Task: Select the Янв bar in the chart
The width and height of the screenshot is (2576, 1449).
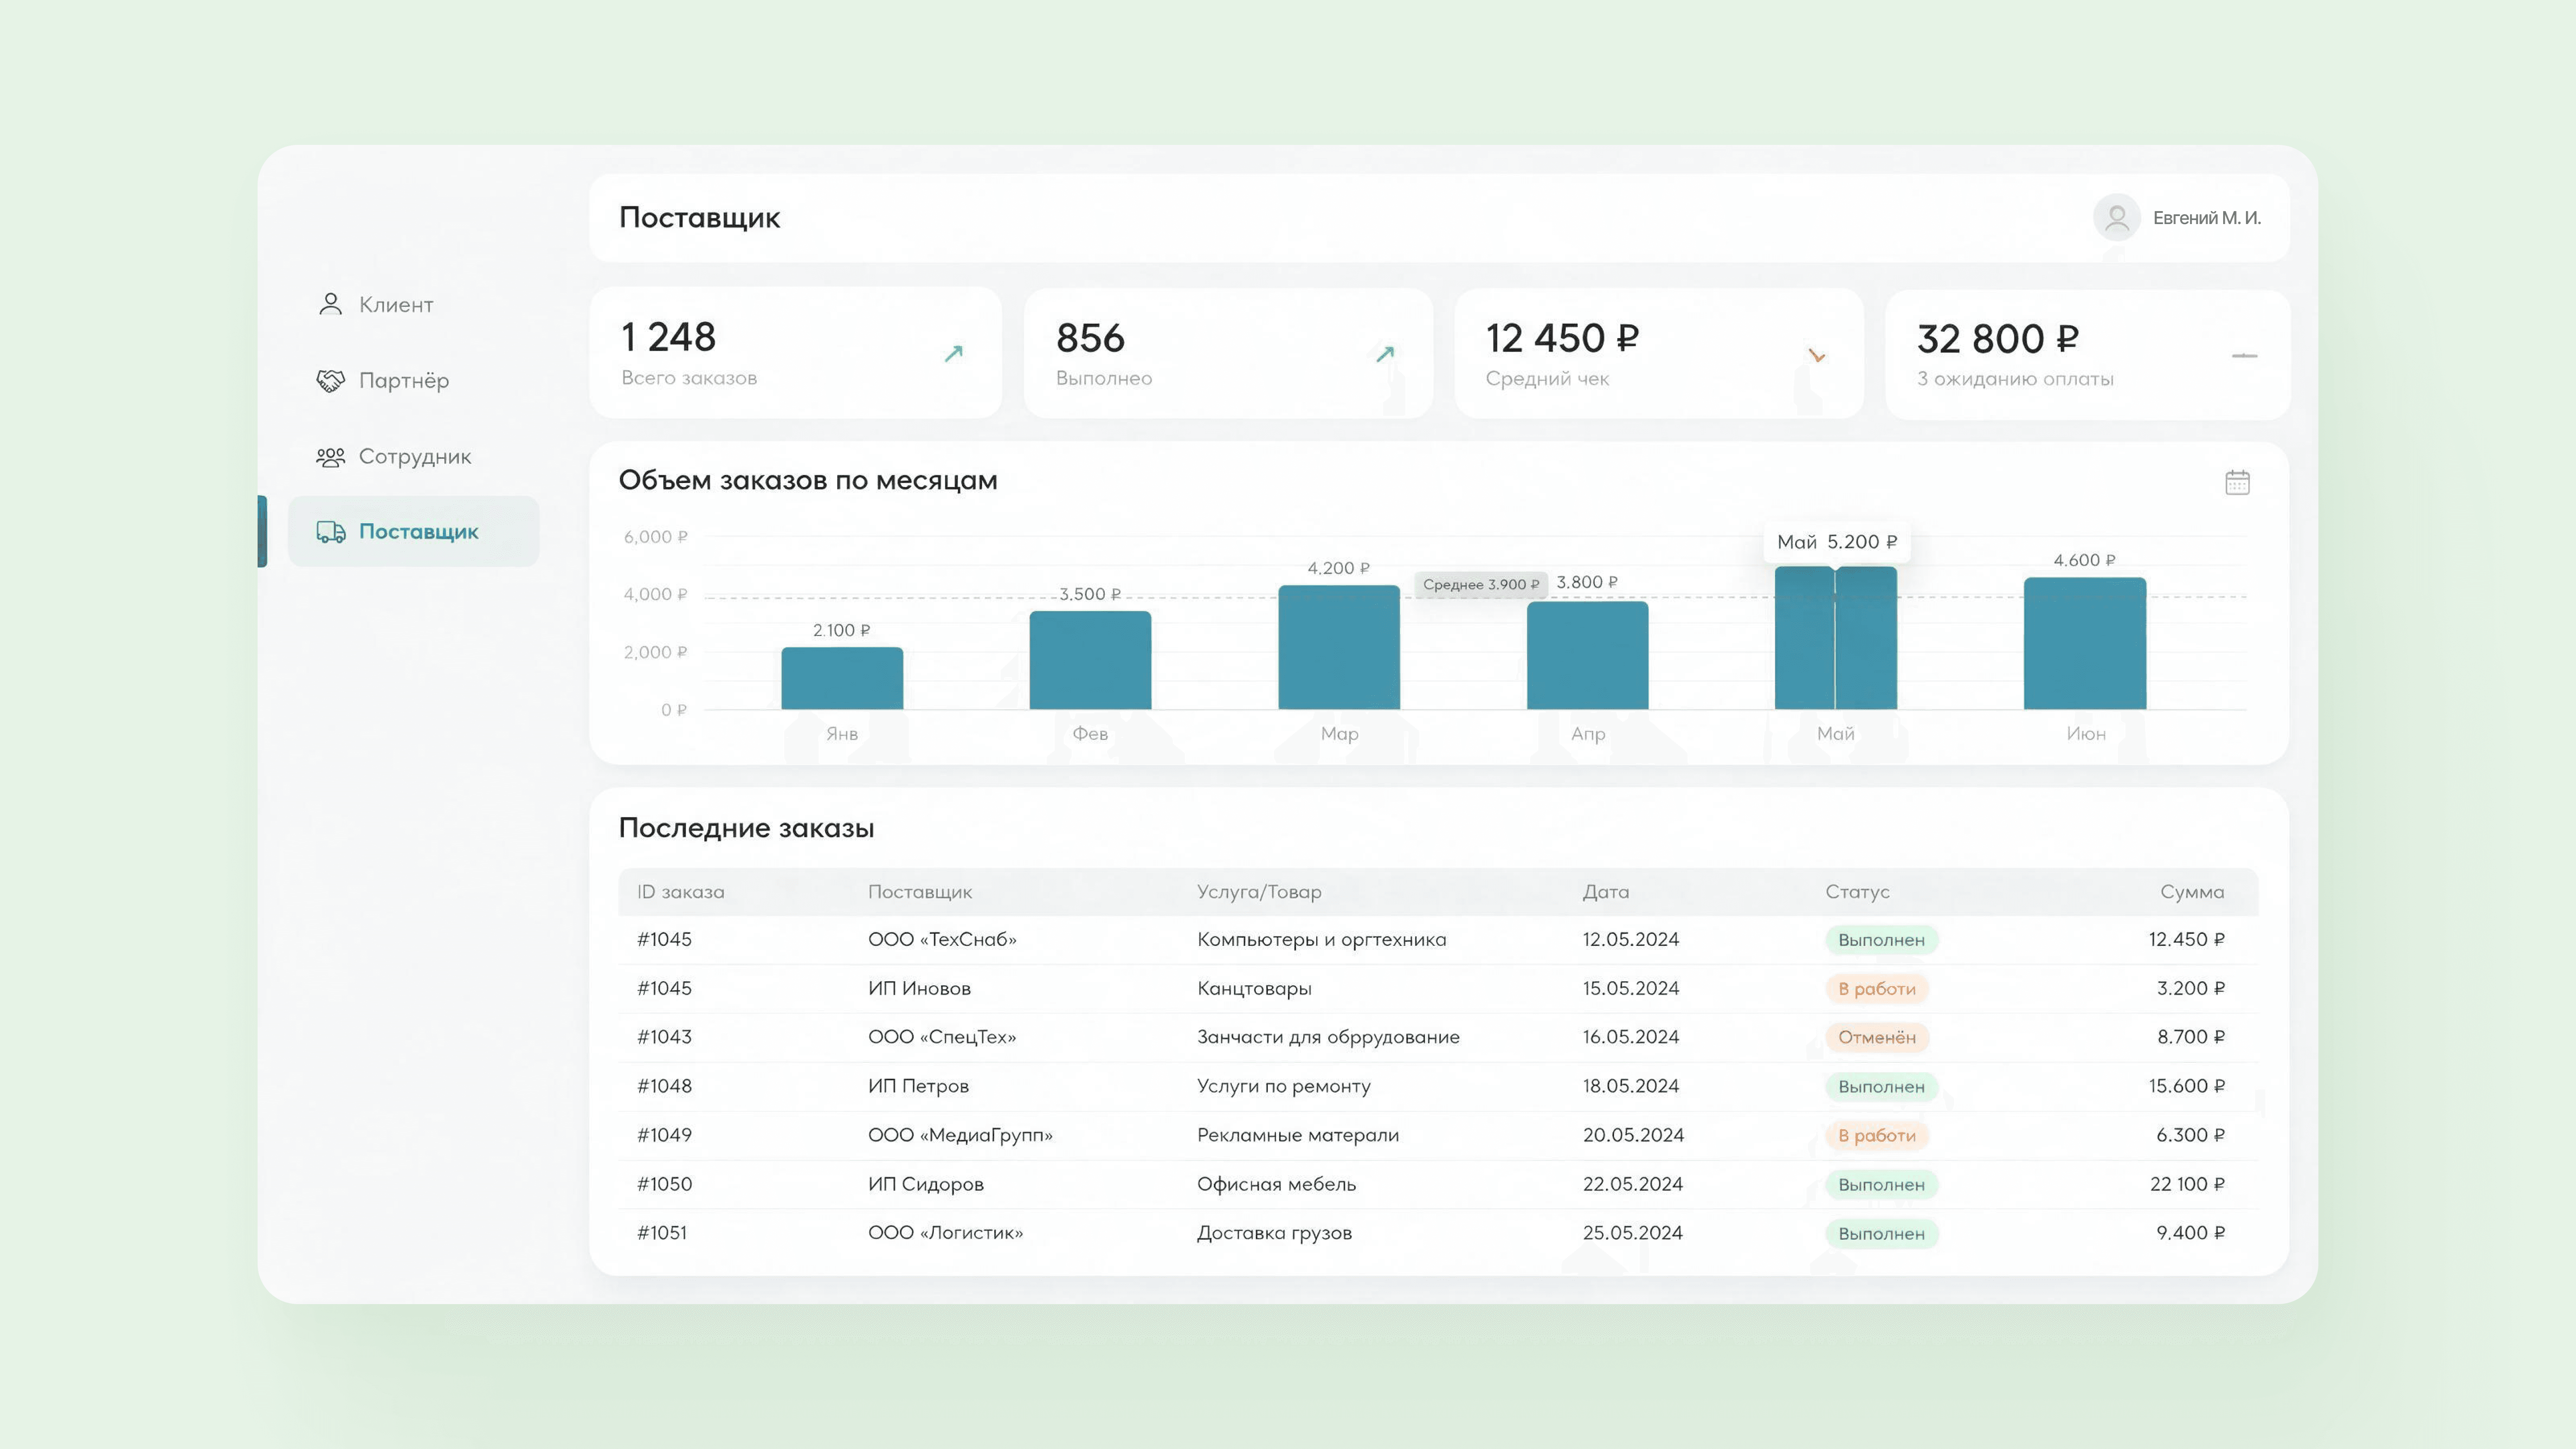Action: pyautogui.click(x=842, y=678)
